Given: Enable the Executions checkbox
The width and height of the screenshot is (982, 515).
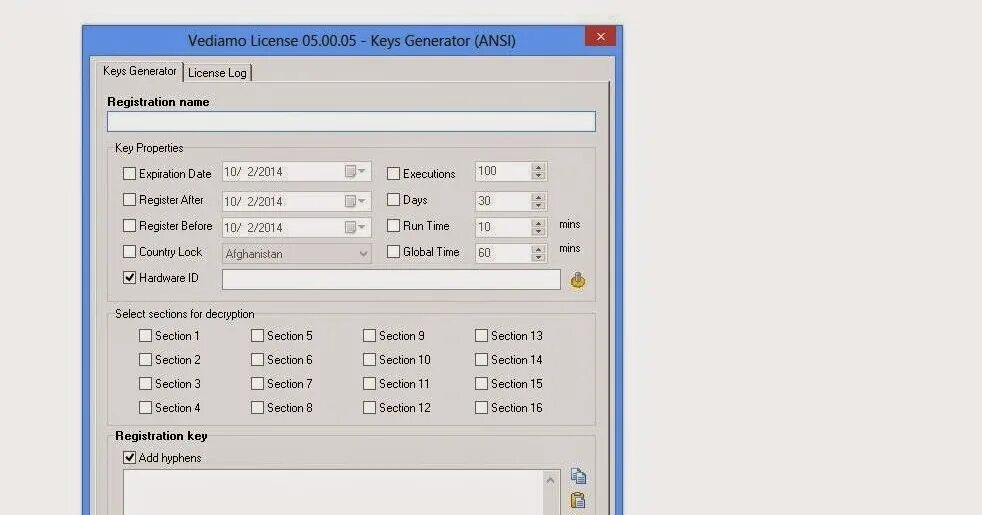Looking at the screenshot, I should pos(393,174).
